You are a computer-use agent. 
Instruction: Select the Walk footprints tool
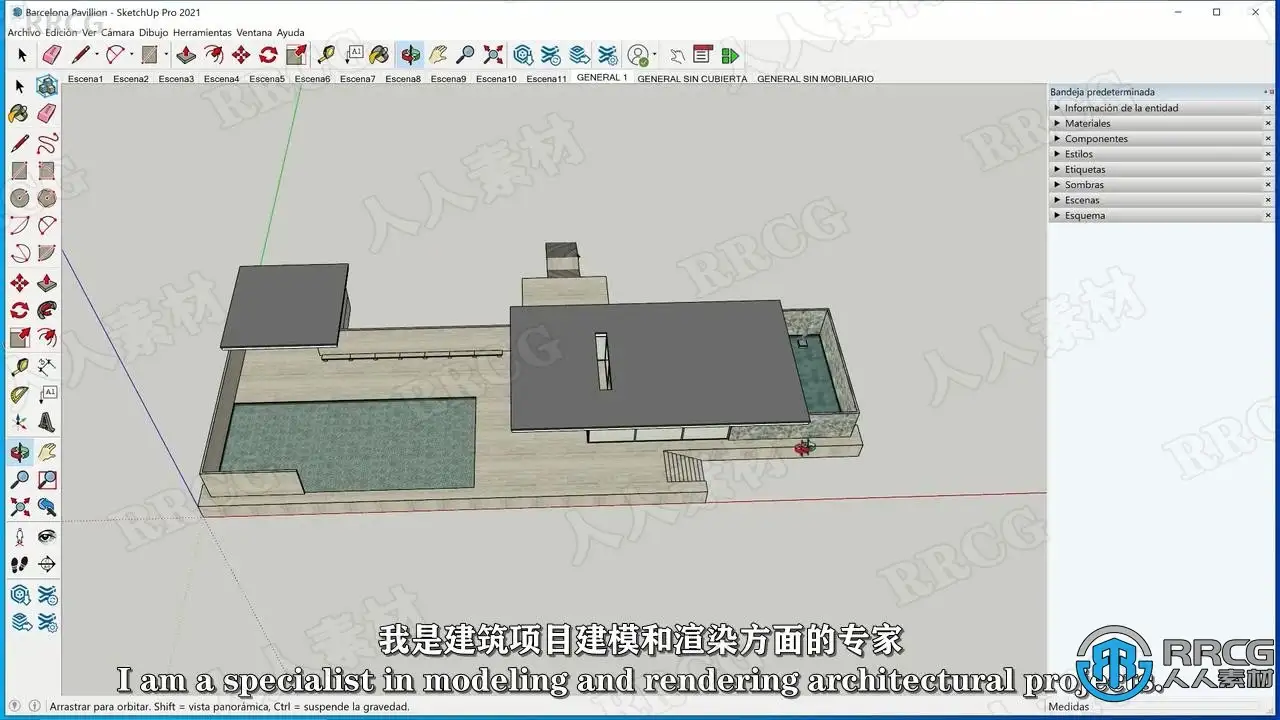click(x=19, y=565)
